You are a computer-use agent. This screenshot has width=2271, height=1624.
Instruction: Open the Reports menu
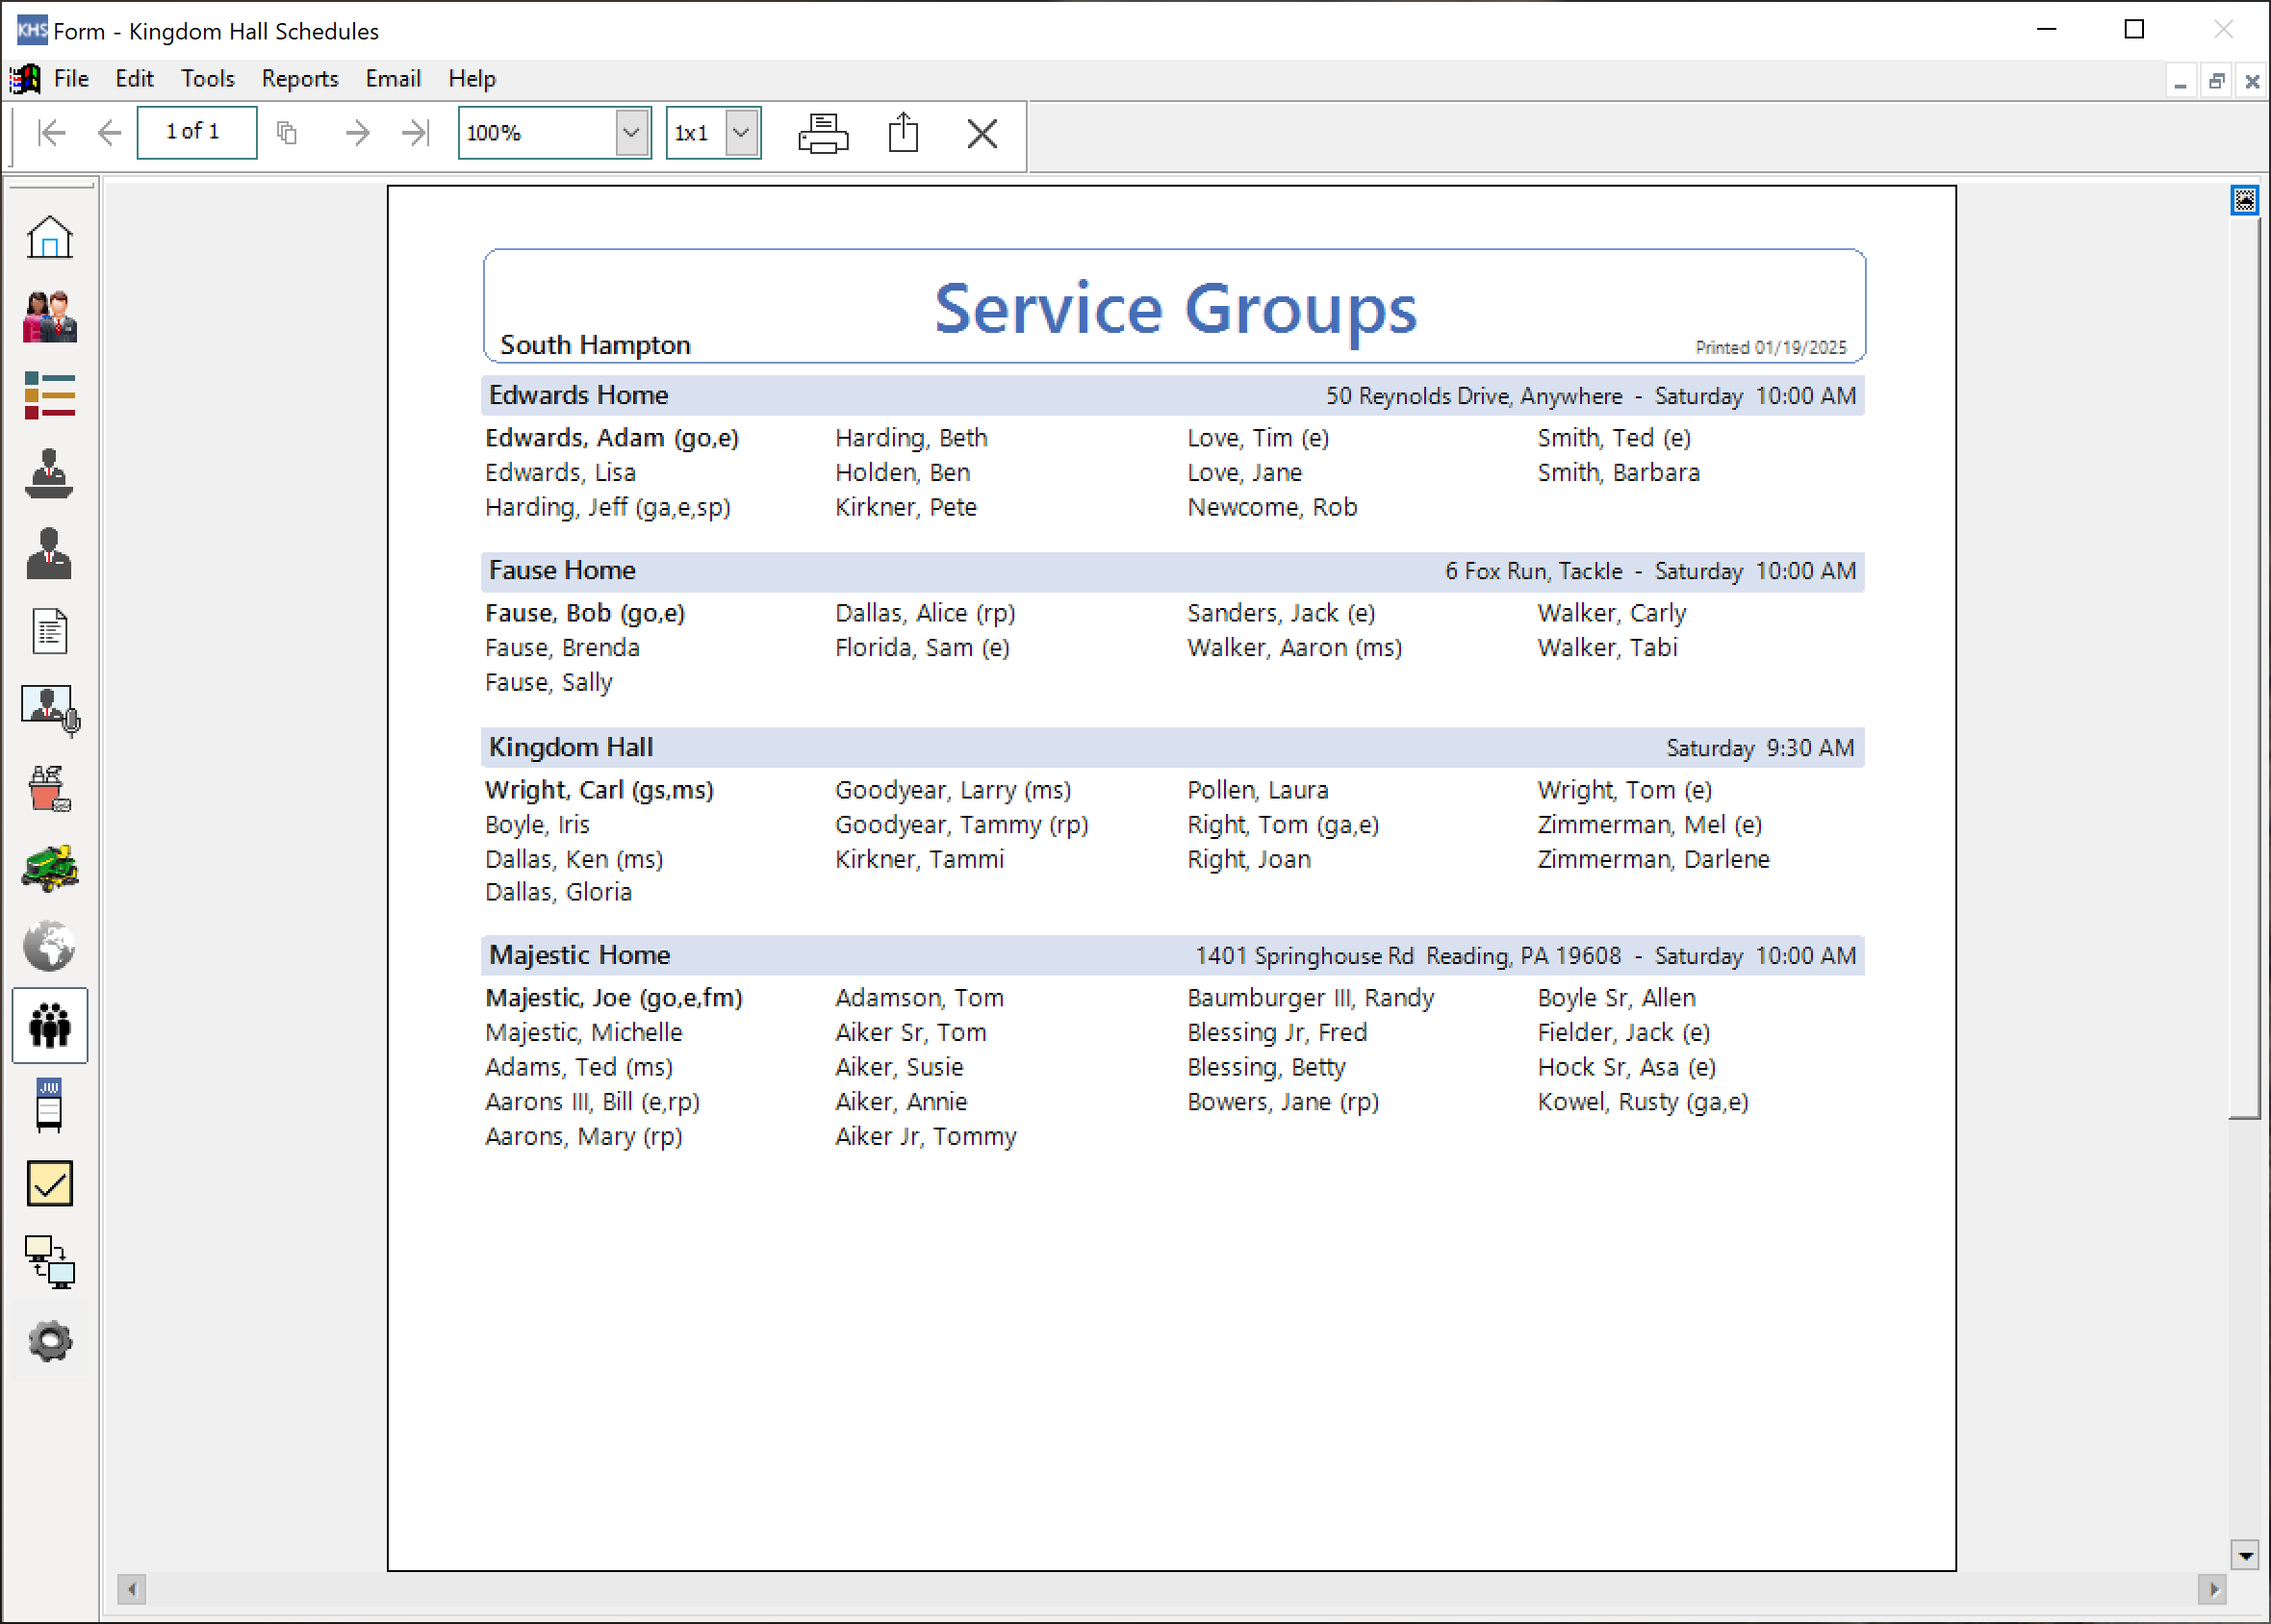pos(300,78)
